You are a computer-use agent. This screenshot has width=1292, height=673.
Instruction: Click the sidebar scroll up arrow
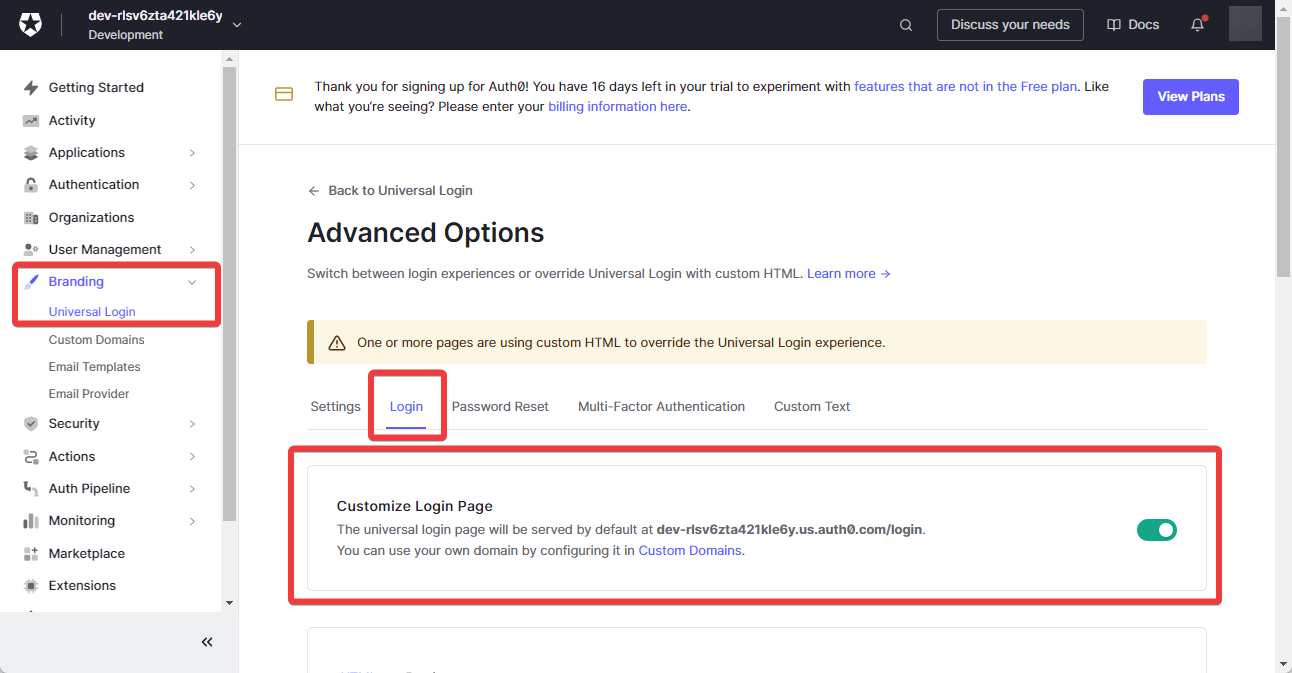click(229, 57)
